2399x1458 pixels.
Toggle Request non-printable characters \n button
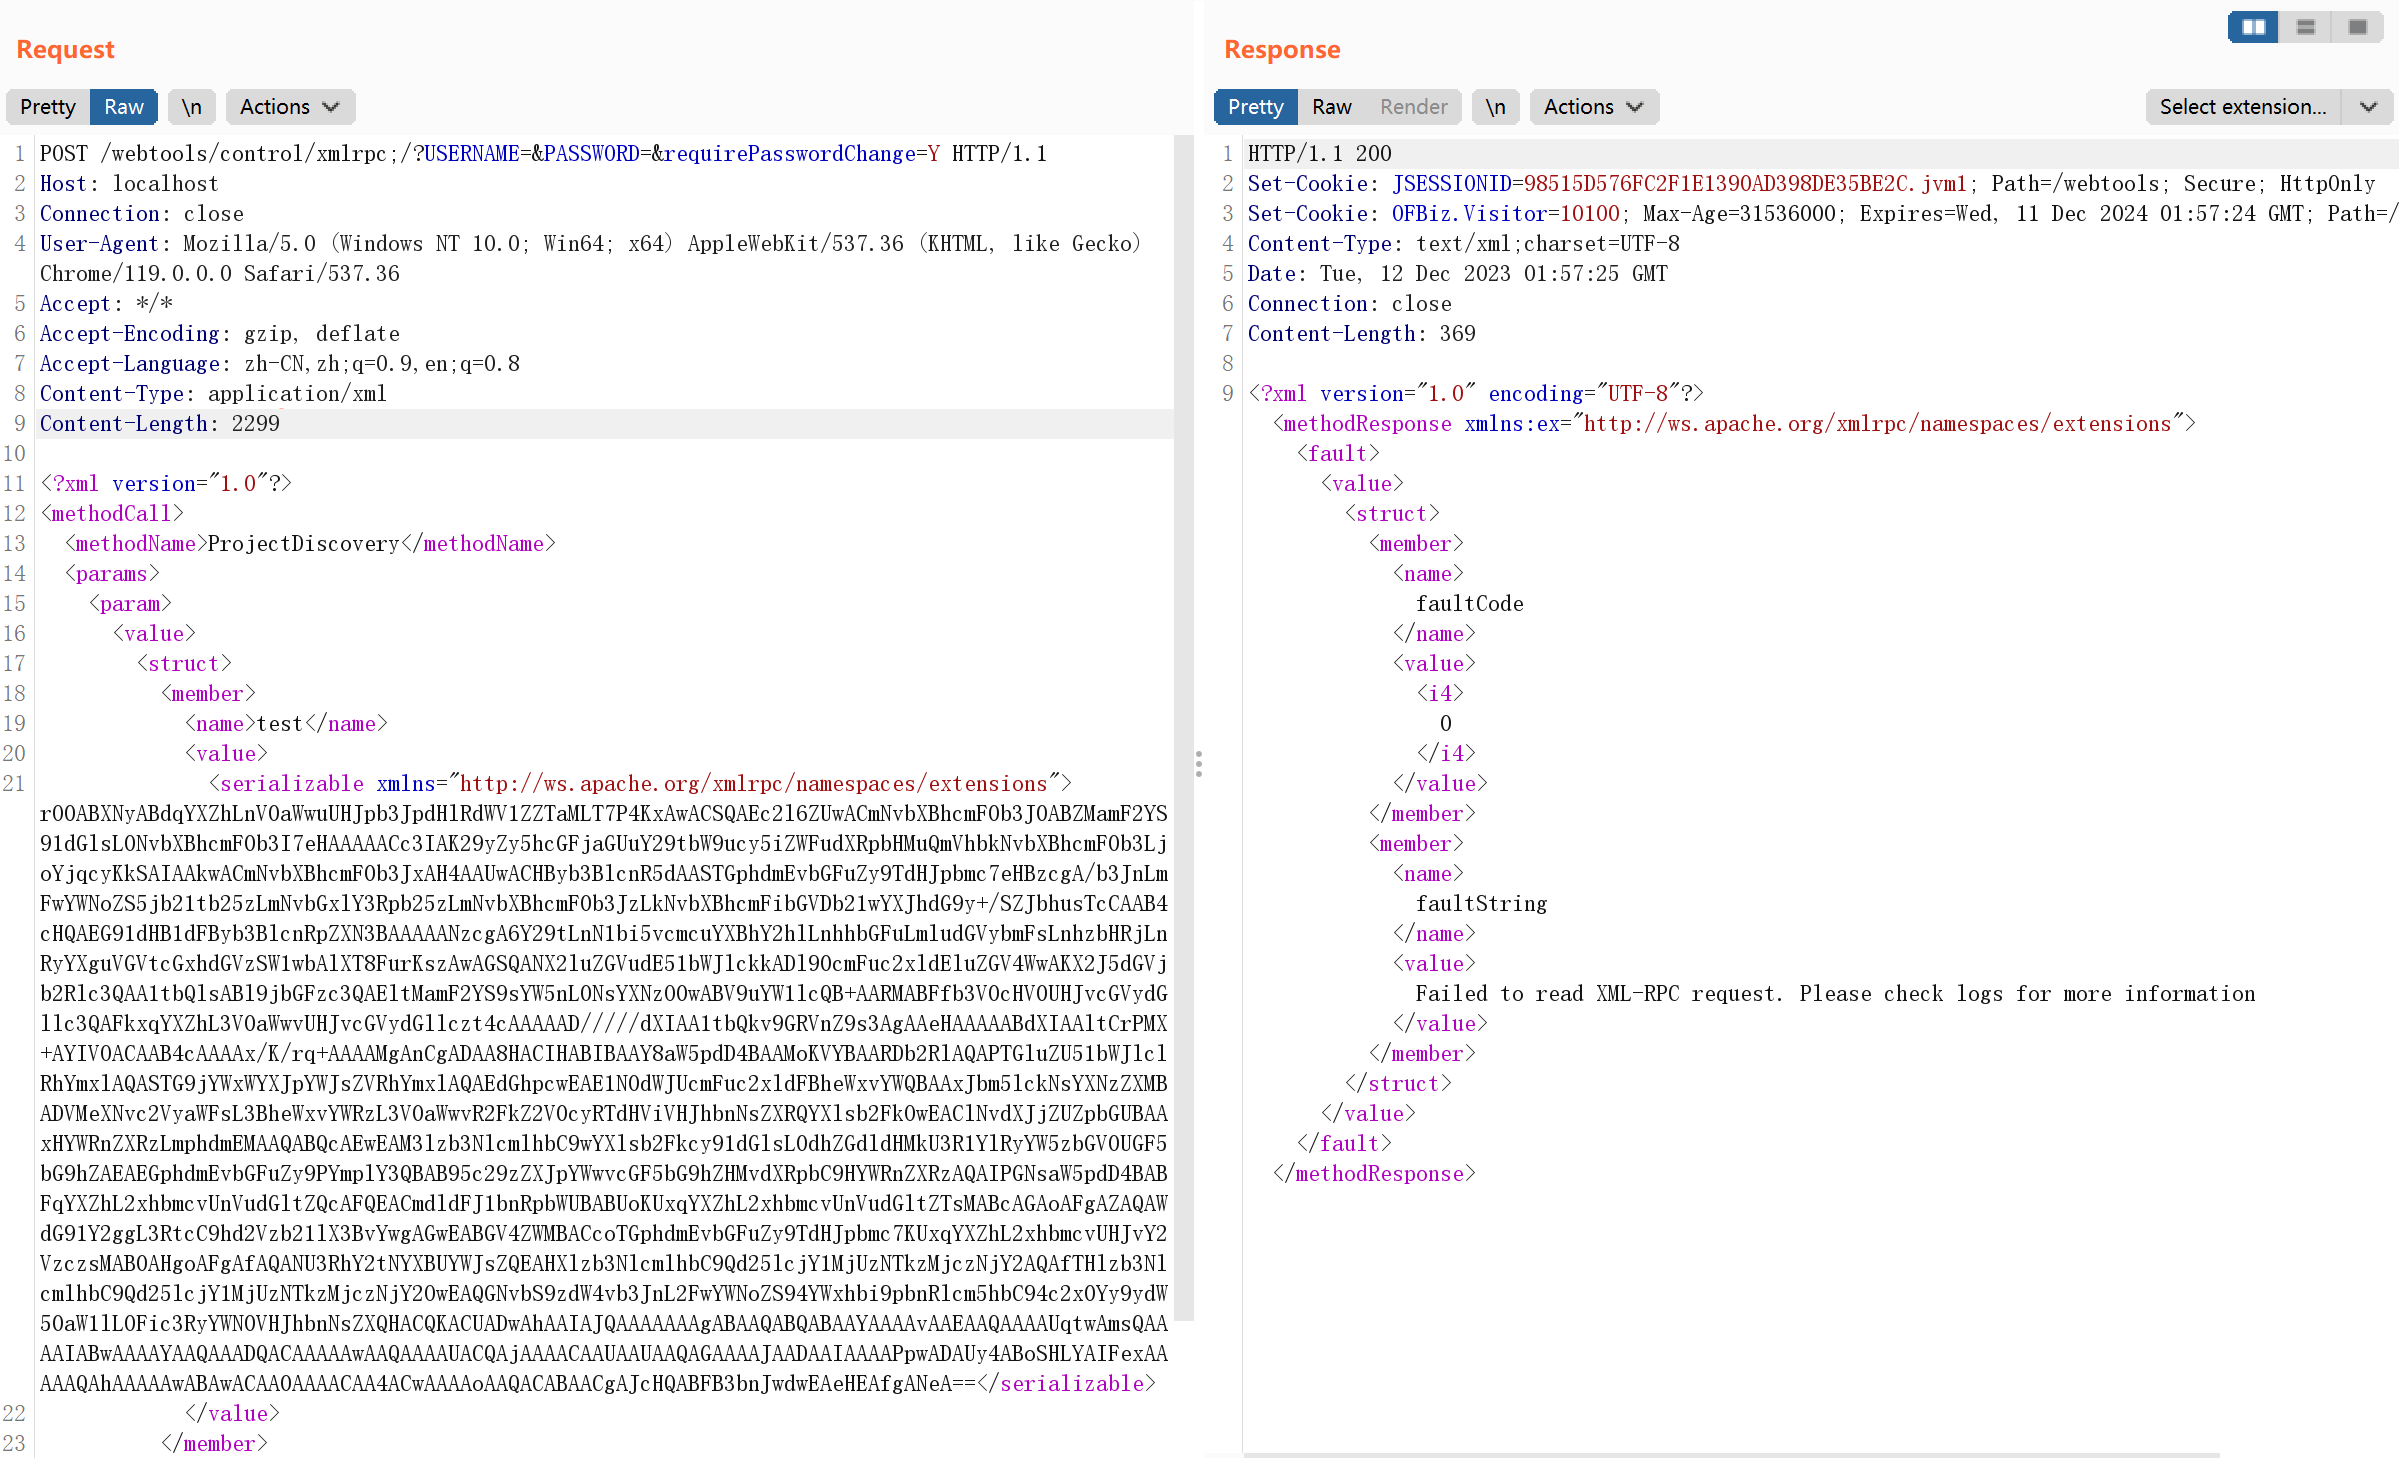coord(191,107)
